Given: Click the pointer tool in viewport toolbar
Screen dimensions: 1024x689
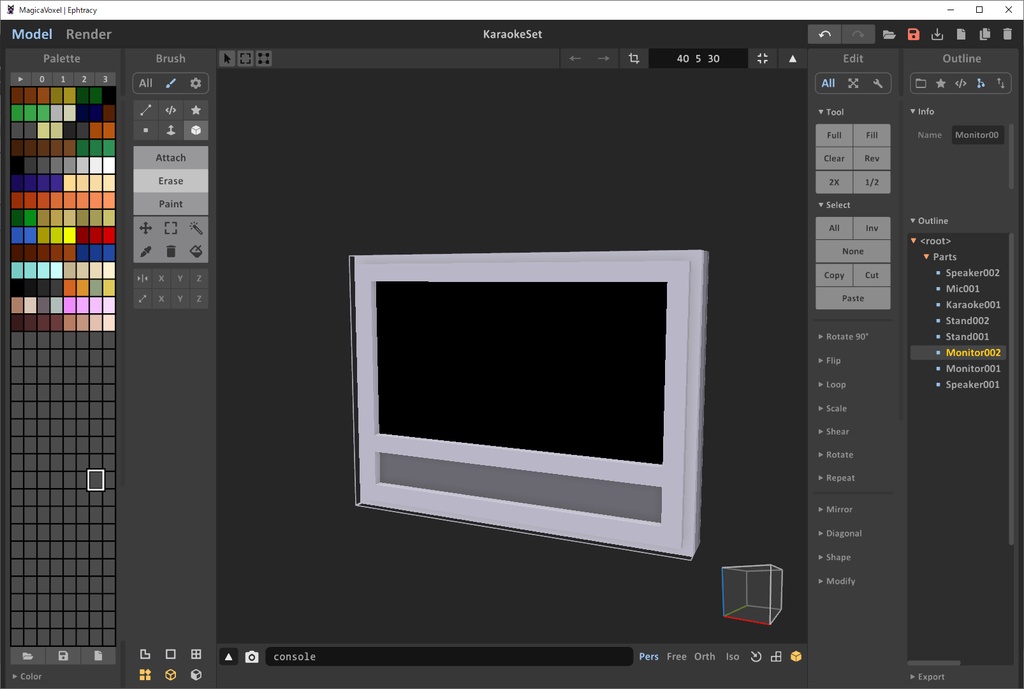Looking at the screenshot, I should click(227, 59).
